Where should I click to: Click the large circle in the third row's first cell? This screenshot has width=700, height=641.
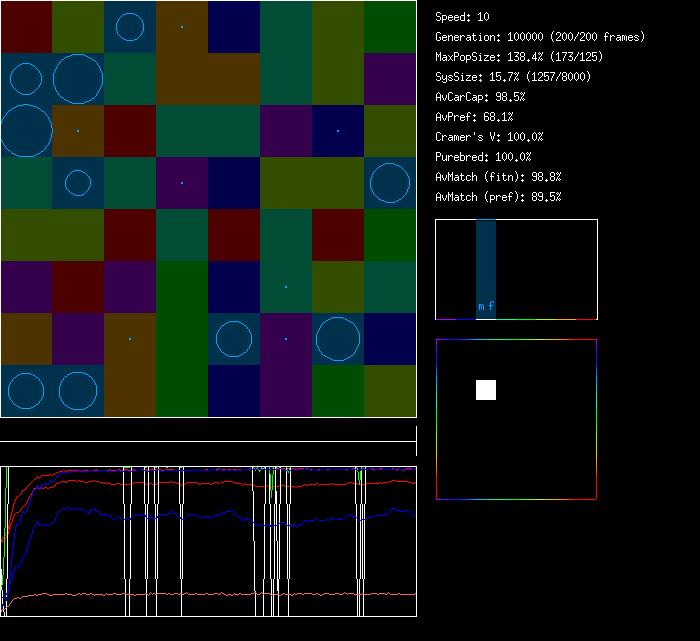click(26, 131)
